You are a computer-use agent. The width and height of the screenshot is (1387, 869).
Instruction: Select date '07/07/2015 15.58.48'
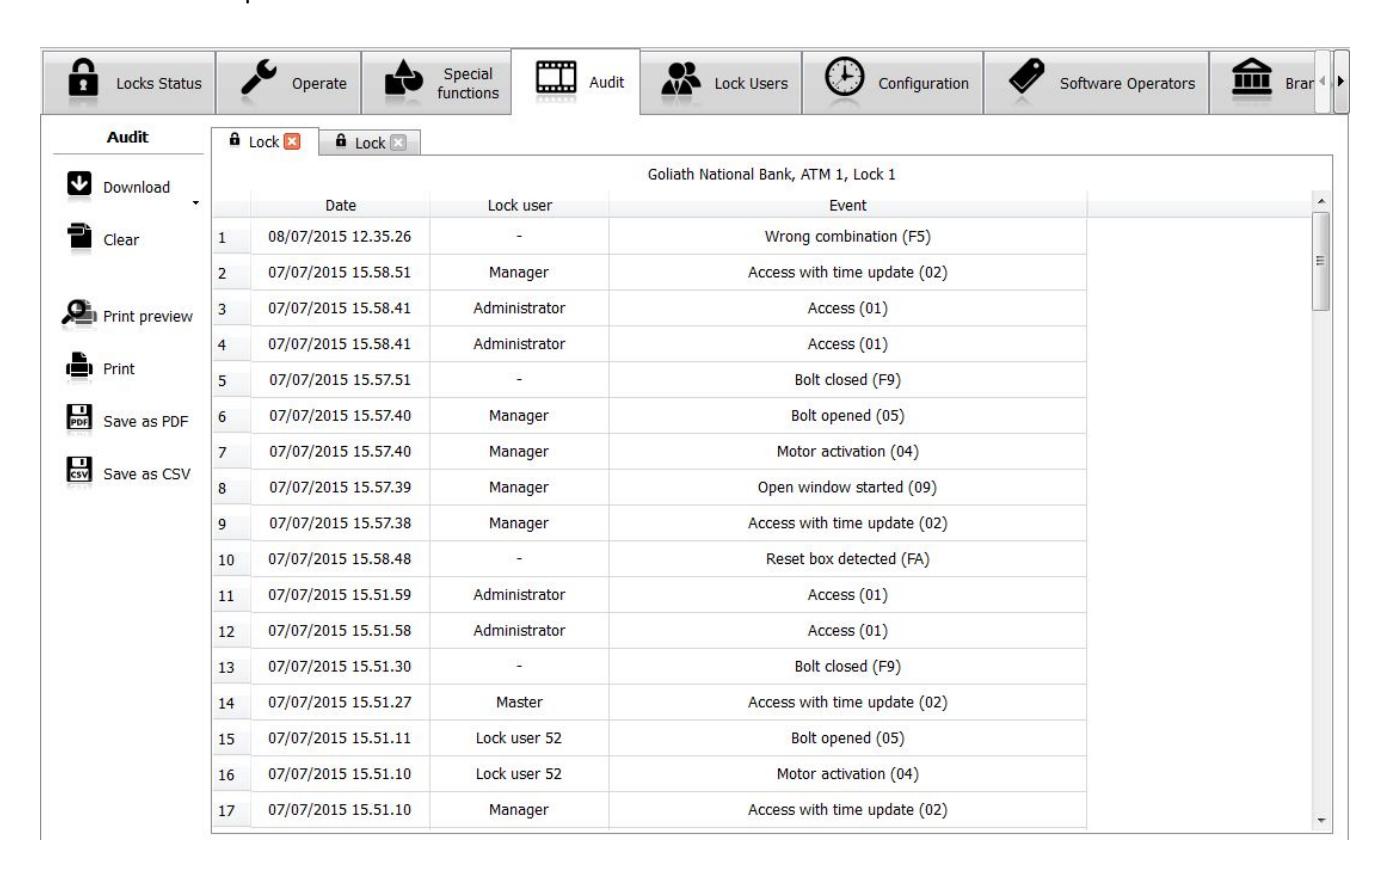point(340,559)
